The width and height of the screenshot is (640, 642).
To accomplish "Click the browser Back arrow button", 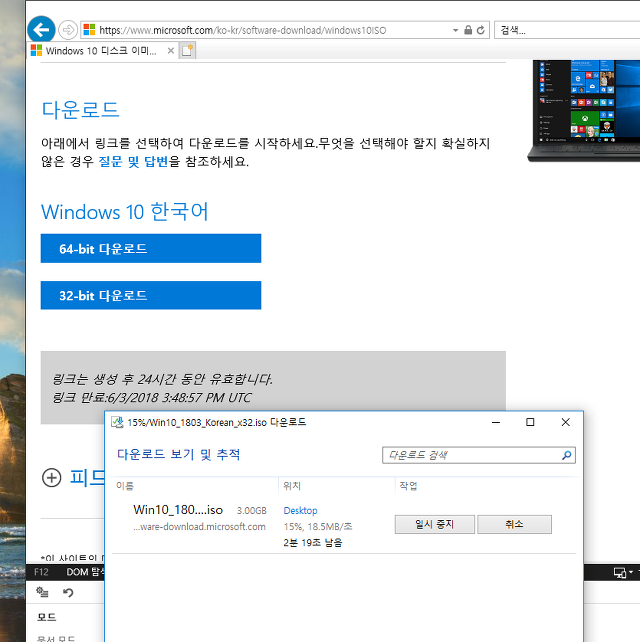I will pyautogui.click(x=41, y=29).
